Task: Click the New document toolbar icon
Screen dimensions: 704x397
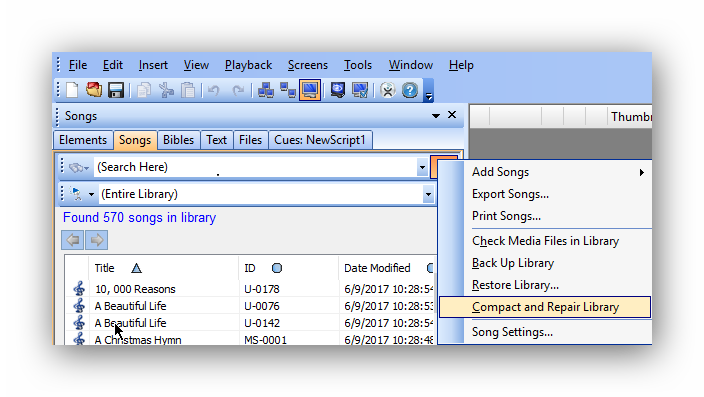Action: tap(72, 90)
